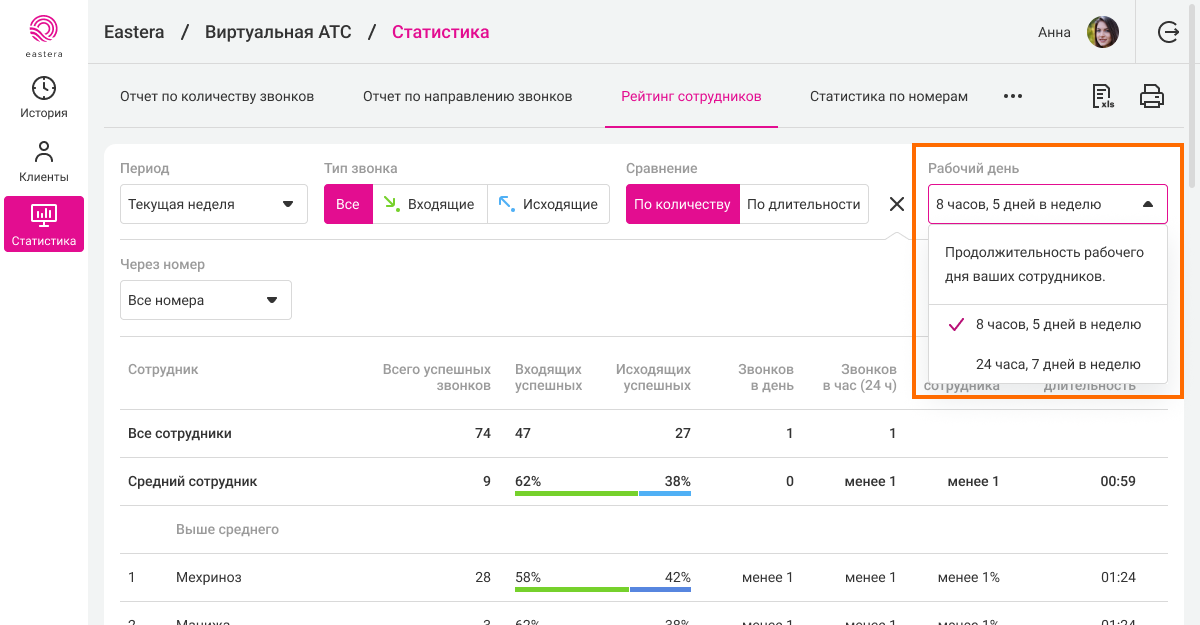Open the Статистика по номерам tab

coord(888,97)
